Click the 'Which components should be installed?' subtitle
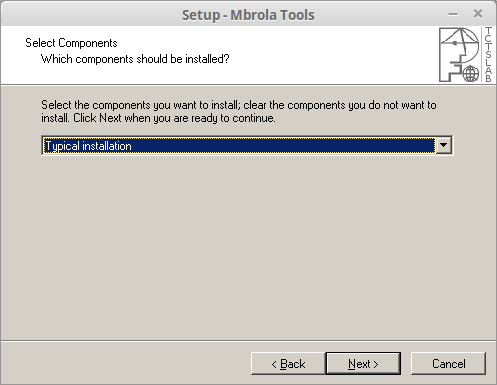 [x=135, y=59]
